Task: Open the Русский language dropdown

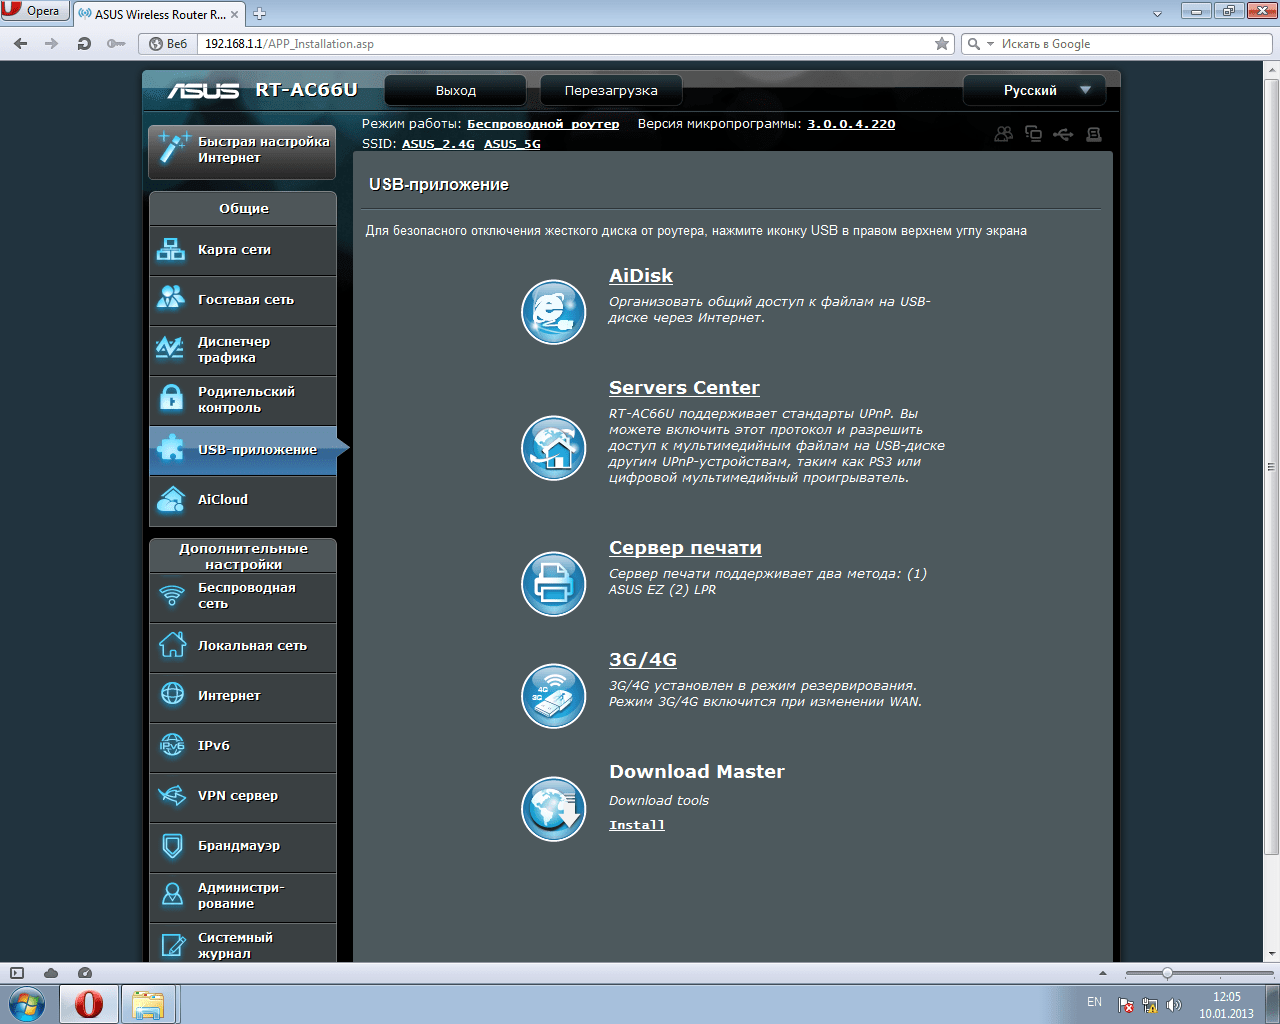Action: coord(1034,90)
